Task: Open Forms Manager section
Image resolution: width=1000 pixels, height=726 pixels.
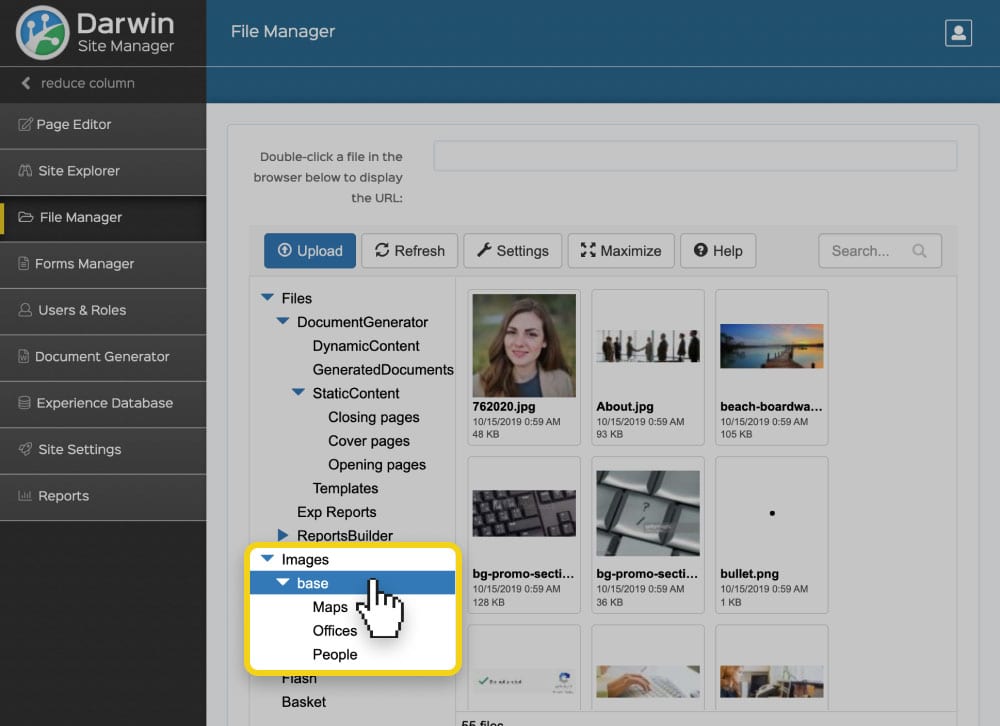Action: pyautogui.click(x=103, y=265)
